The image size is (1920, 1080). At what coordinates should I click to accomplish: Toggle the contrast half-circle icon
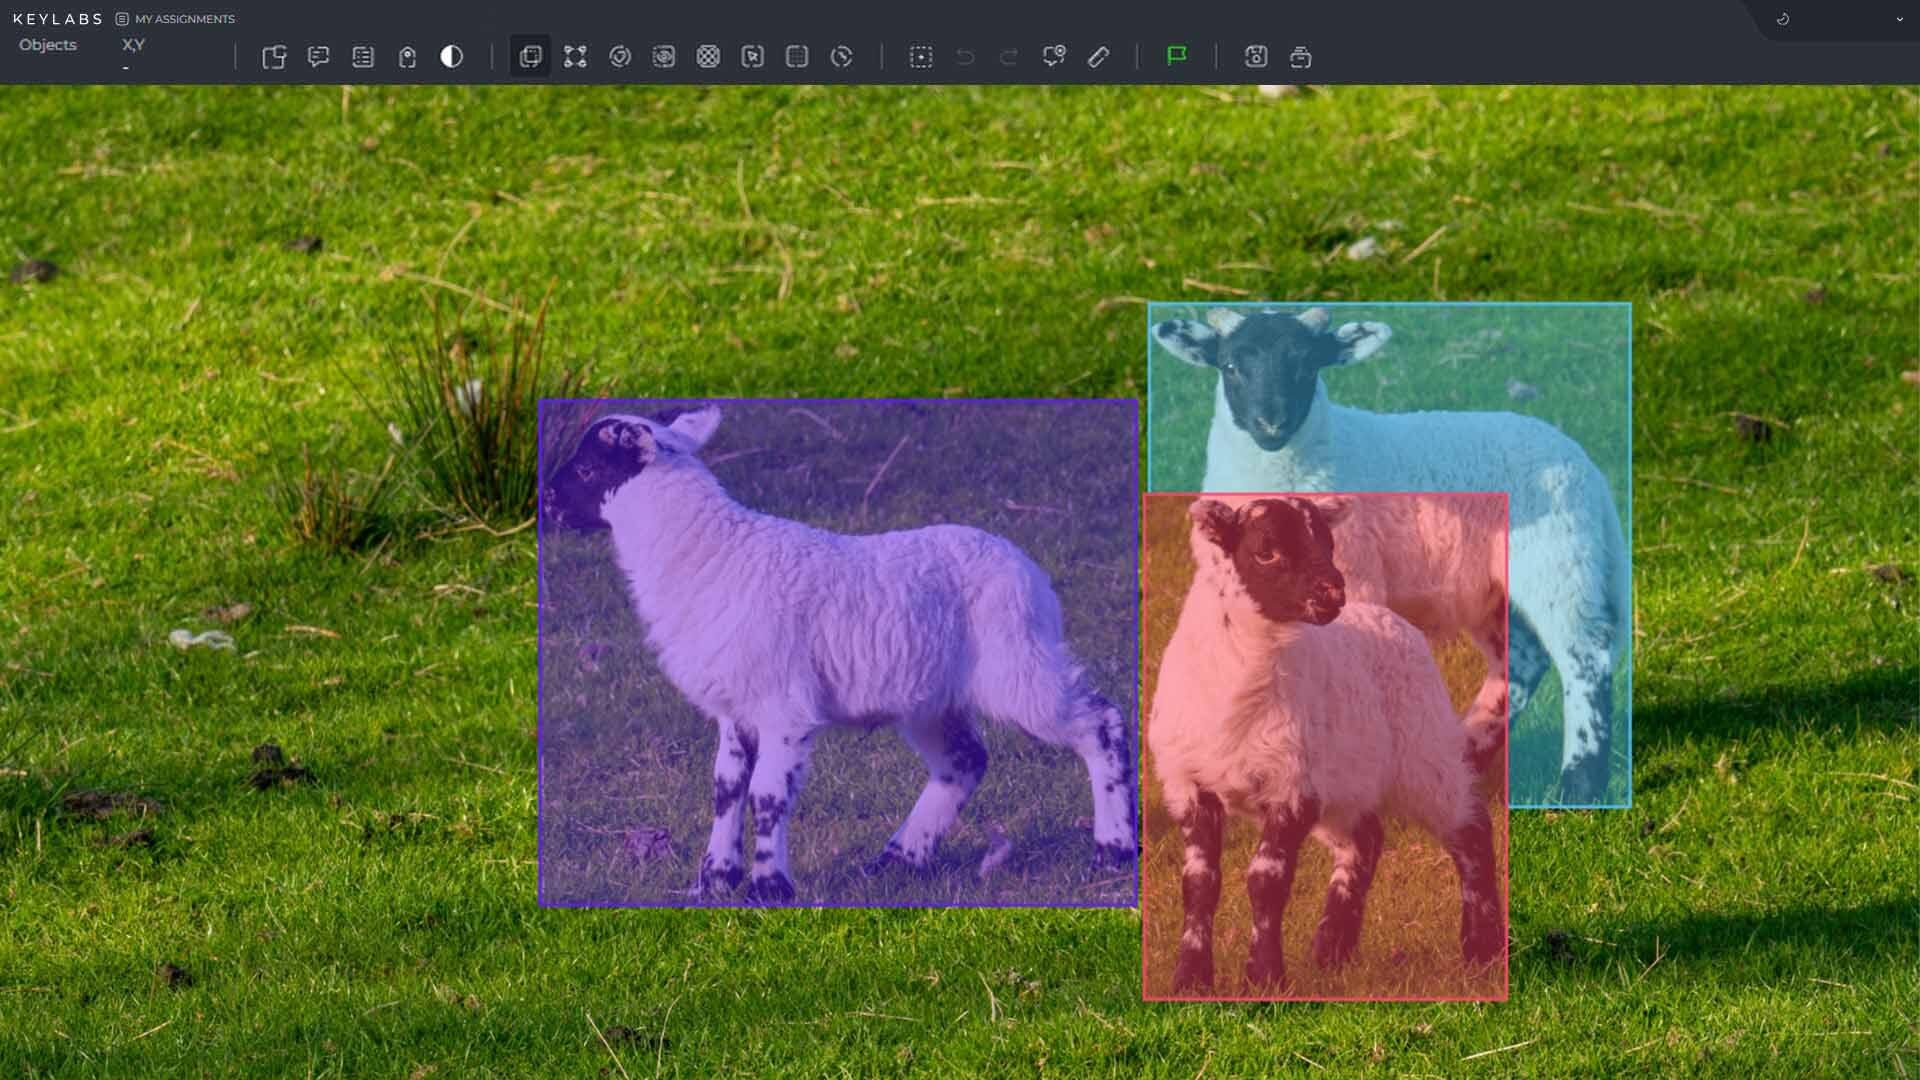[452, 57]
